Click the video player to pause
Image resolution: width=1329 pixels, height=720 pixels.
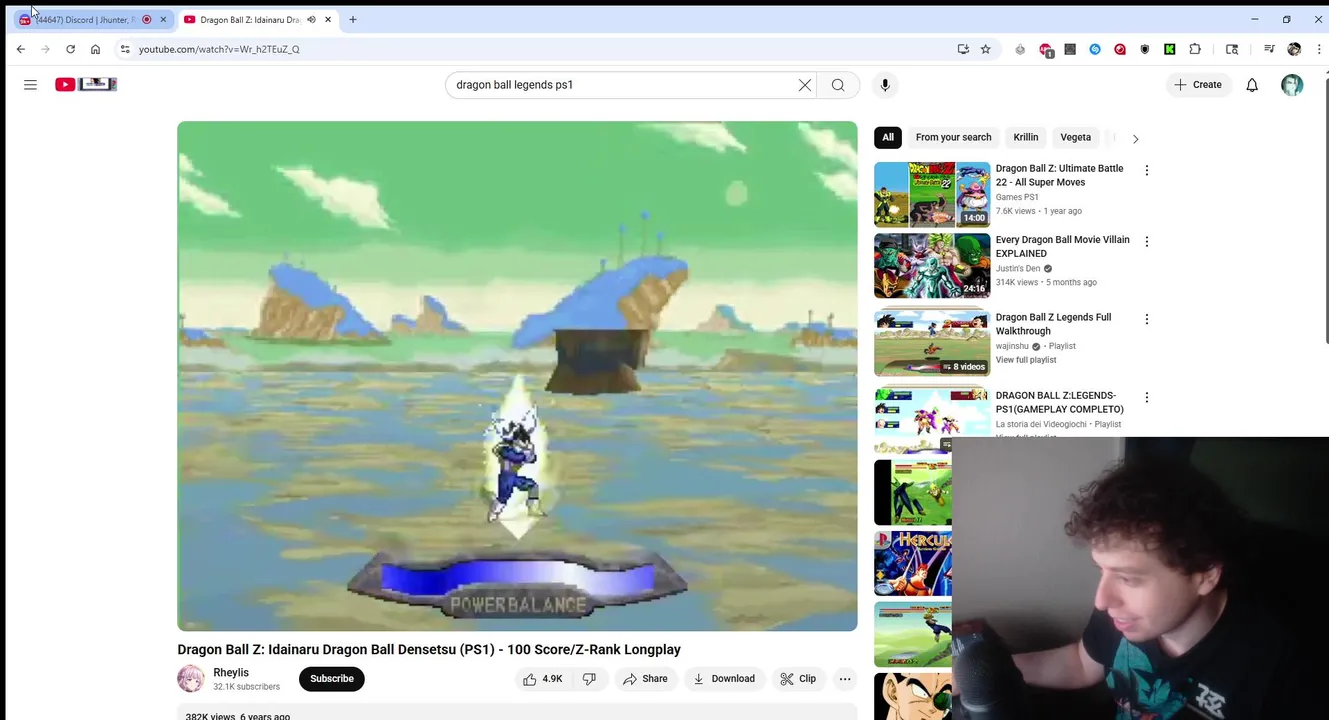[x=517, y=376]
